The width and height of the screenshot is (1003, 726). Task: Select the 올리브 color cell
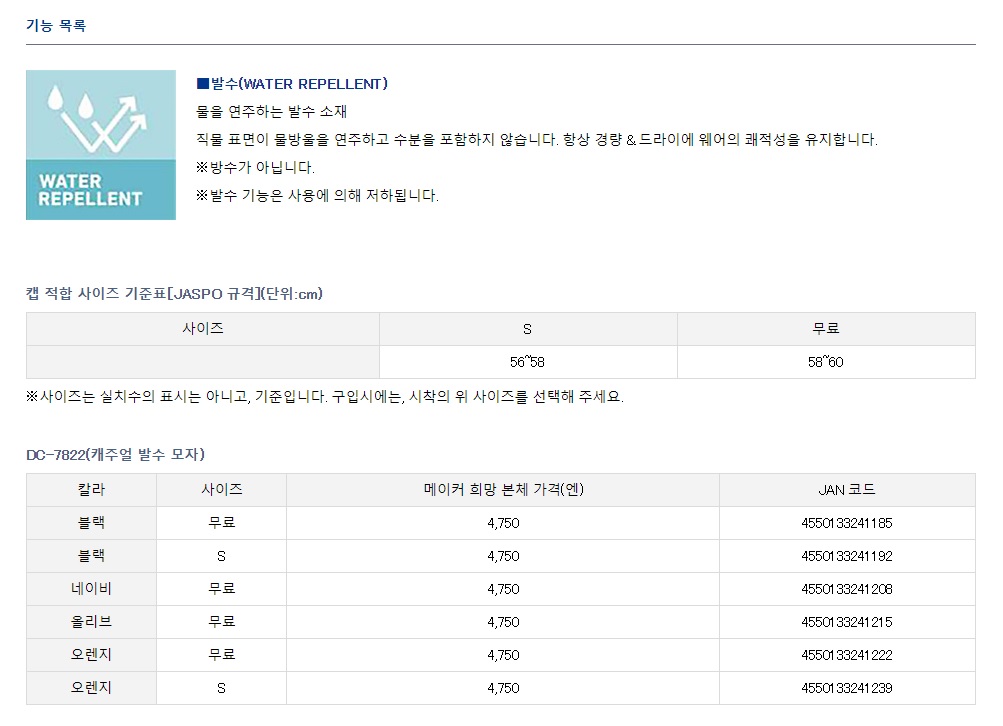91,622
